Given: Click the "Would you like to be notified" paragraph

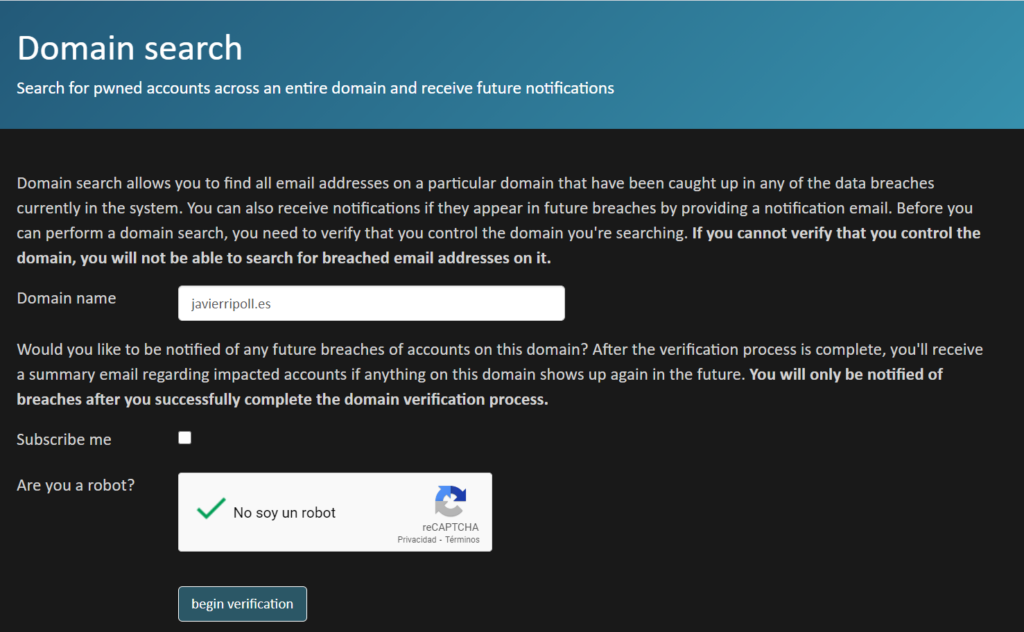Looking at the screenshot, I should (x=500, y=374).
